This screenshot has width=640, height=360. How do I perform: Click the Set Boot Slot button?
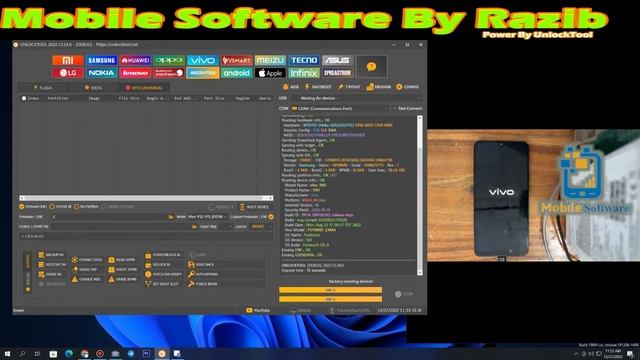[162, 284]
